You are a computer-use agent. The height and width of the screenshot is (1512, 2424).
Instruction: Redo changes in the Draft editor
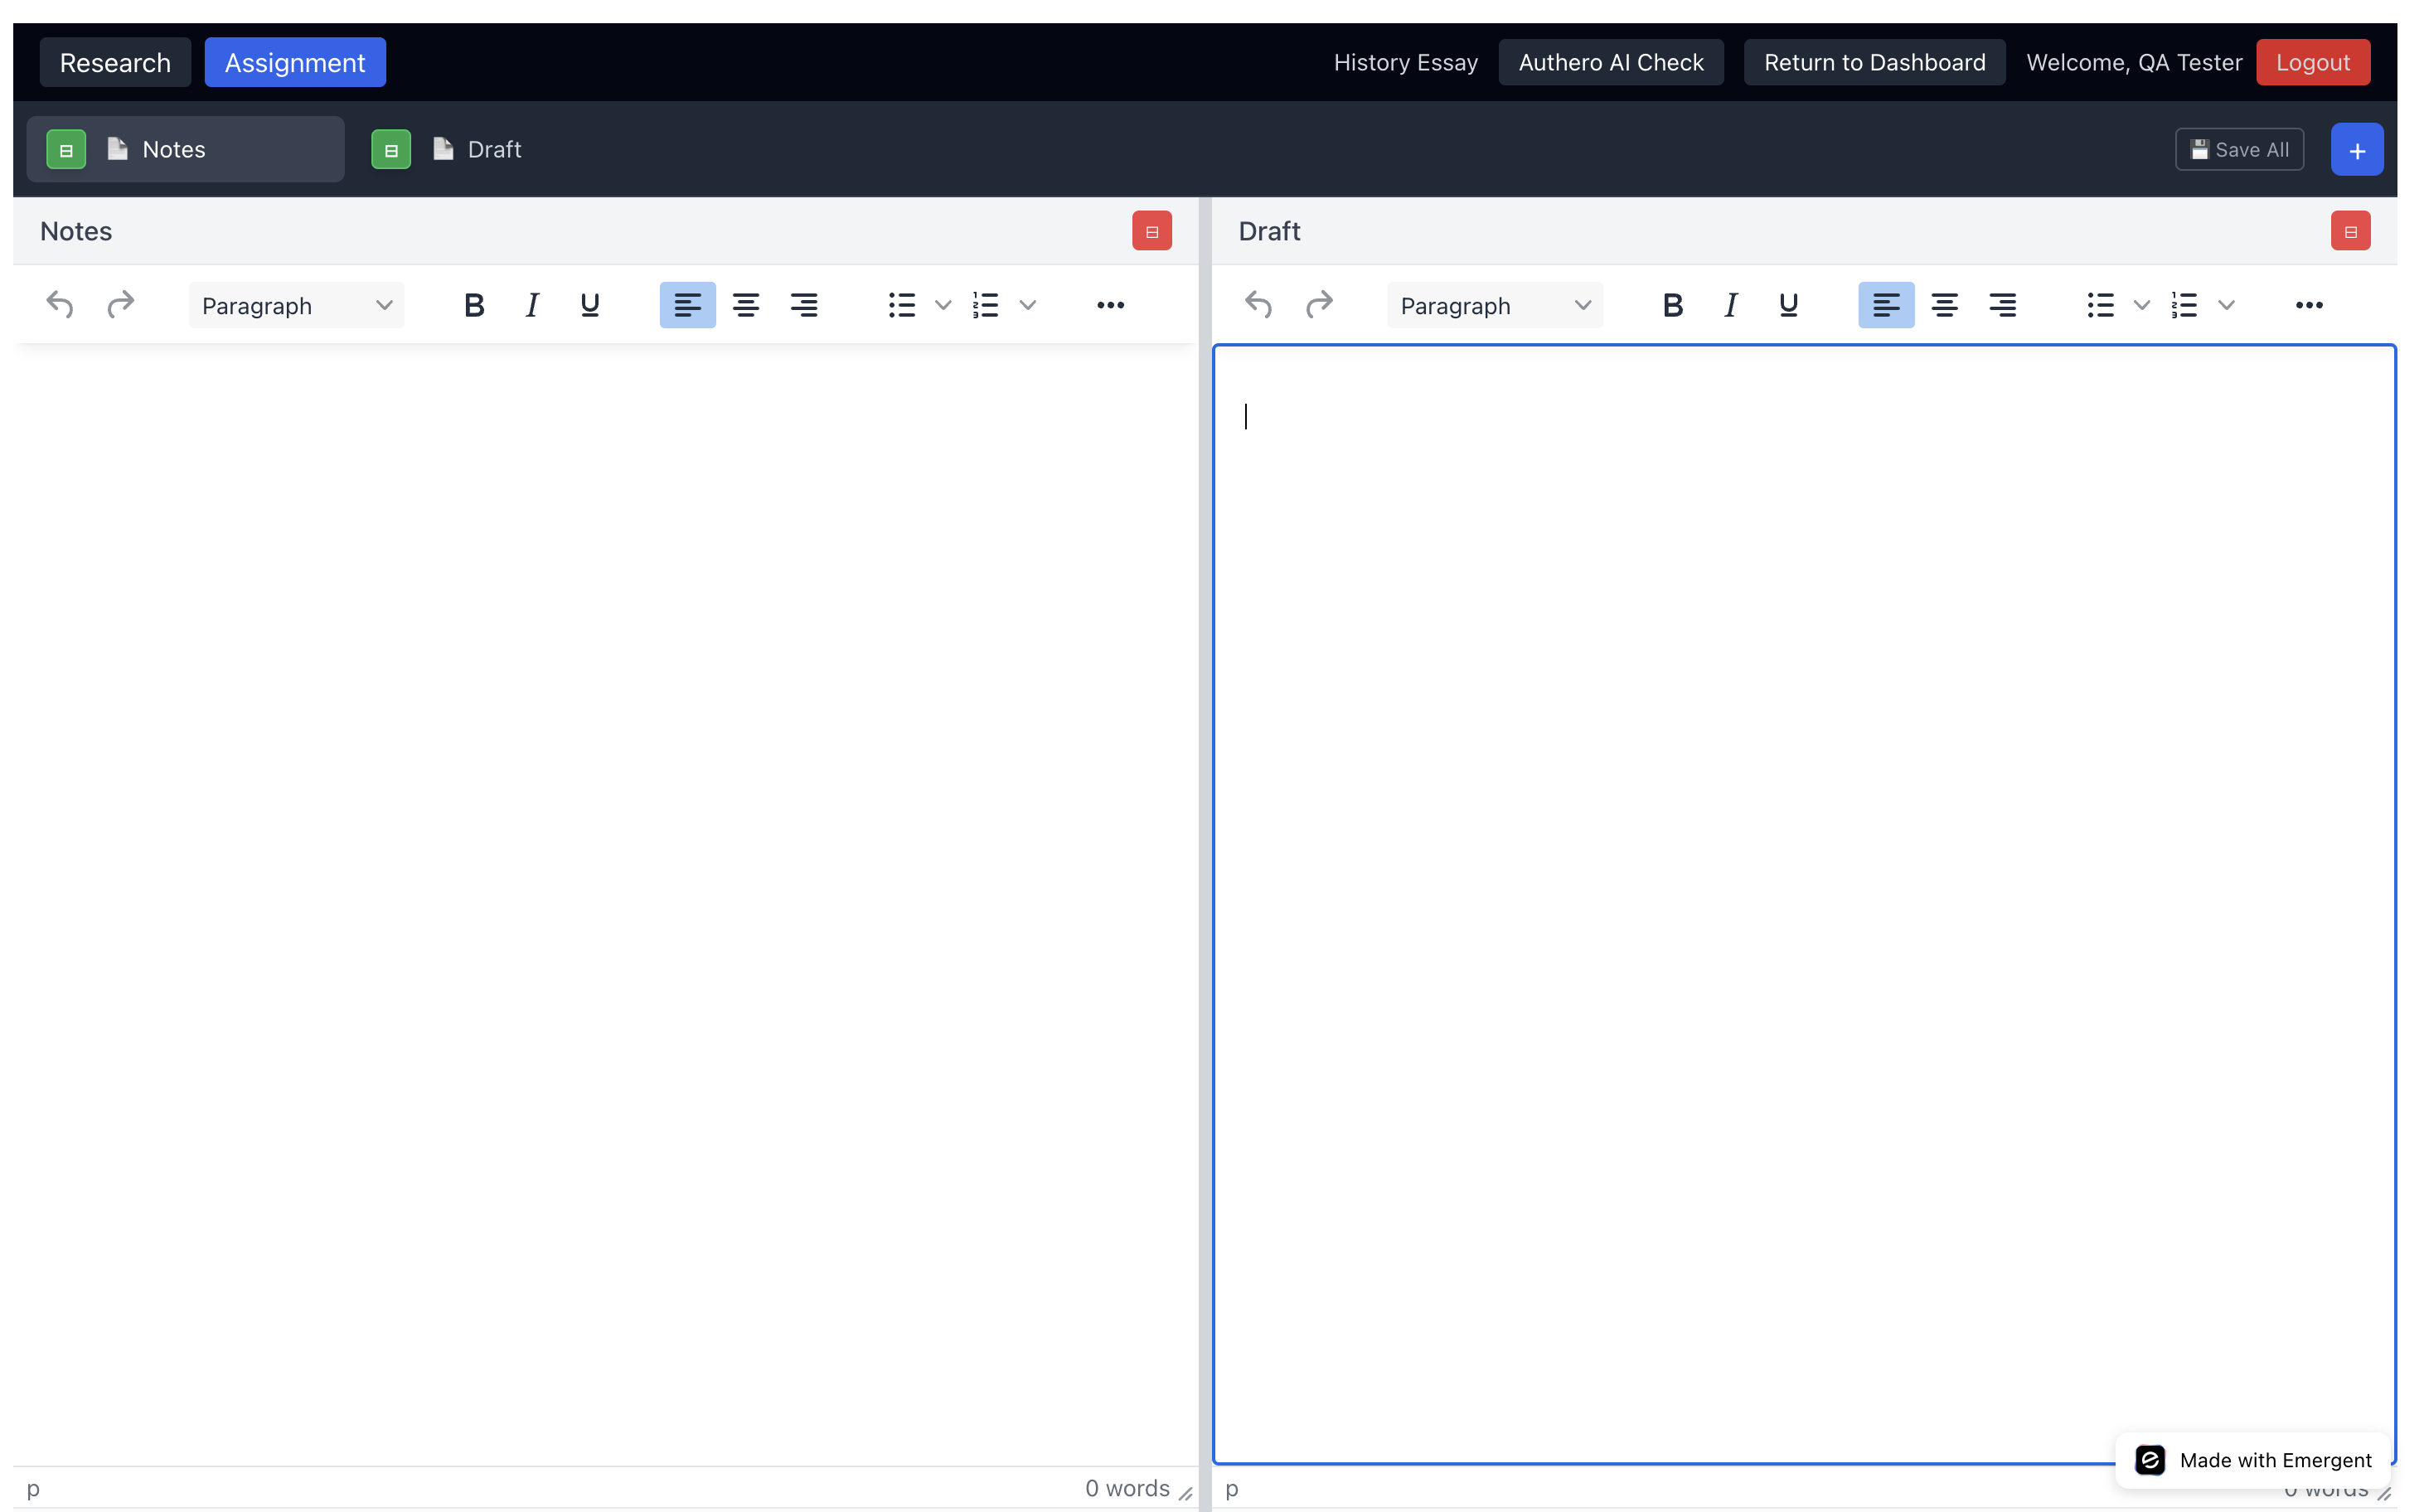coord(1319,305)
